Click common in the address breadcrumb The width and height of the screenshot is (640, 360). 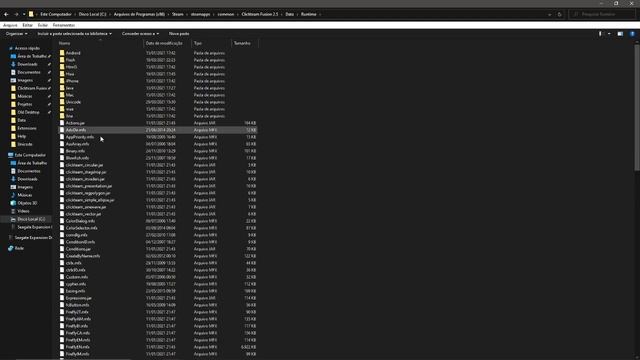tap(226, 14)
